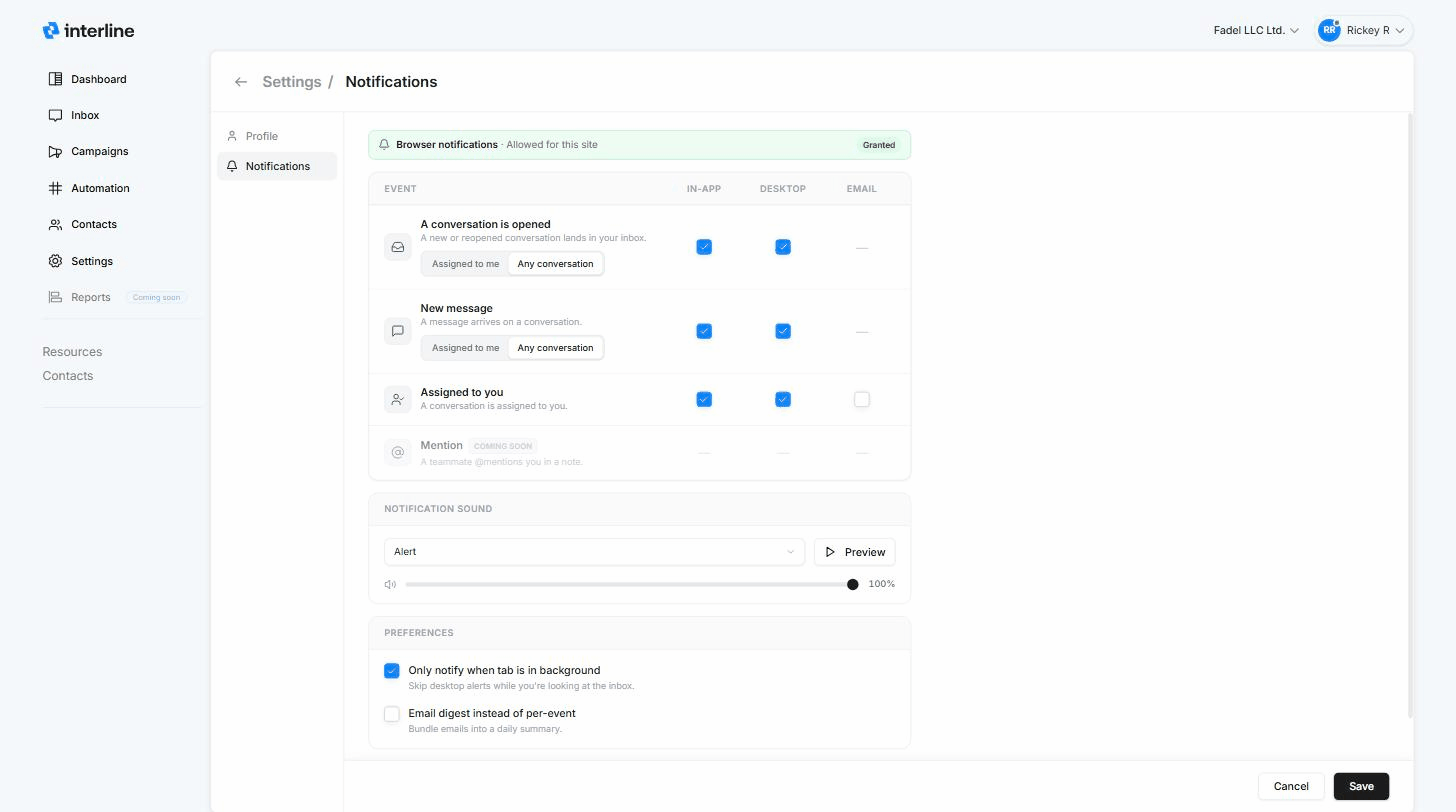Click lower Contacts link under Resources
Image resolution: width=1456 pixels, height=812 pixels.
(68, 376)
